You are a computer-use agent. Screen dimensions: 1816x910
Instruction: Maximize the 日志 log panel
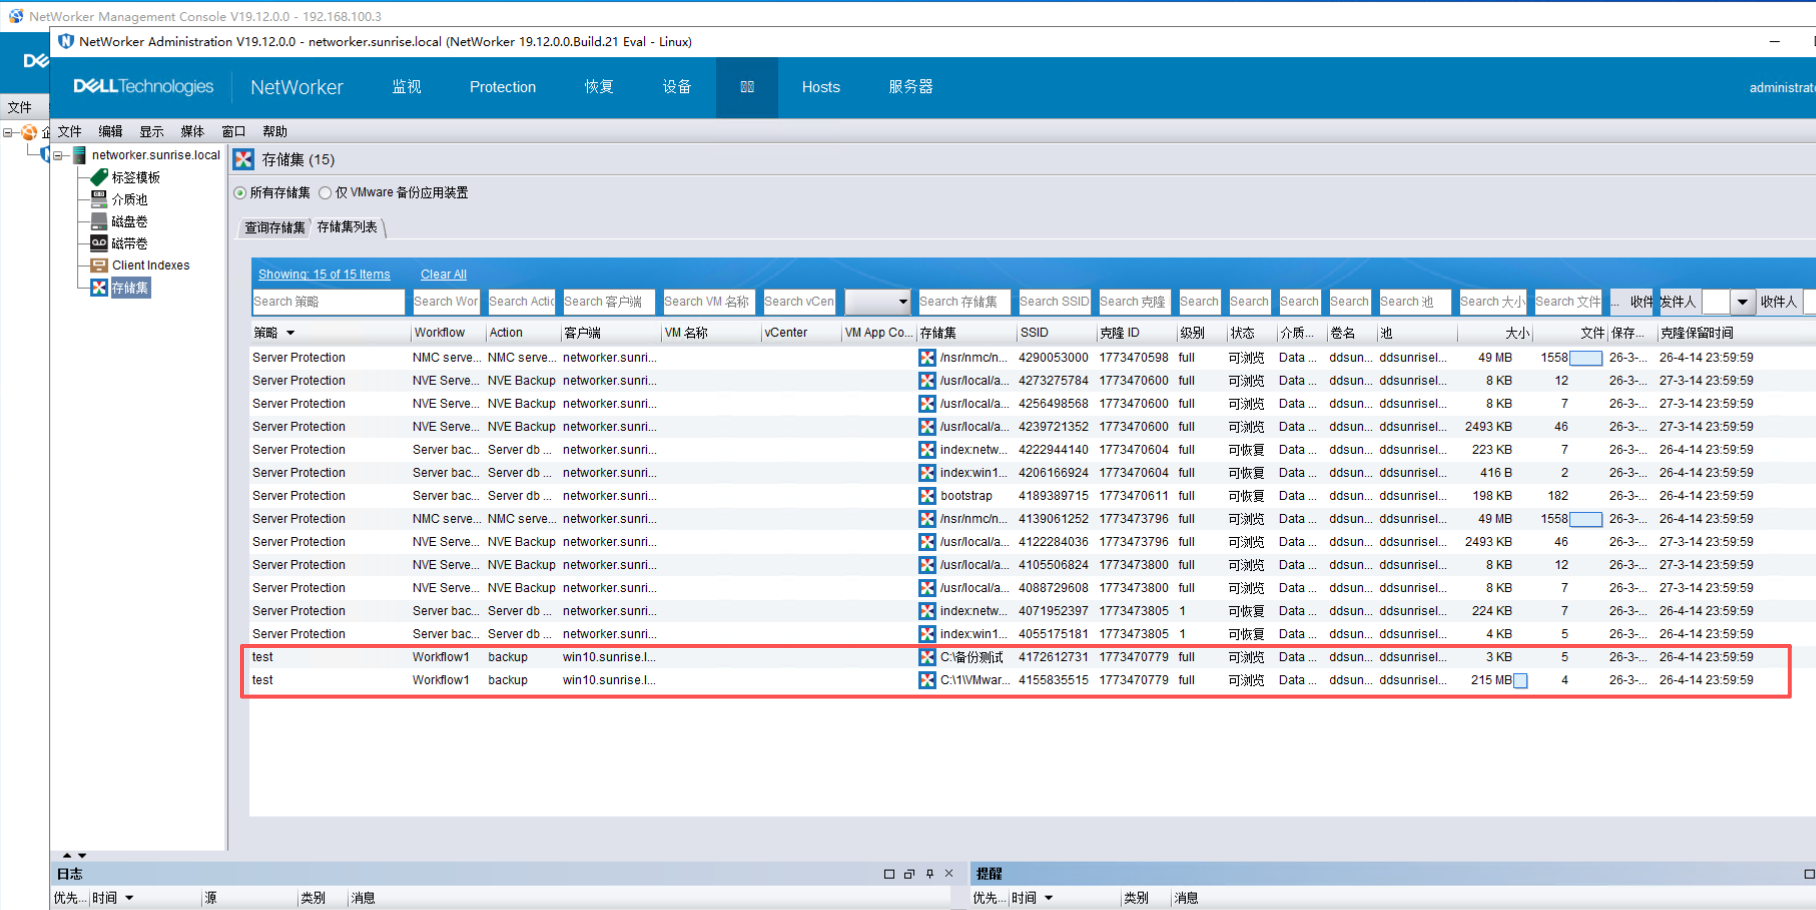click(x=889, y=874)
